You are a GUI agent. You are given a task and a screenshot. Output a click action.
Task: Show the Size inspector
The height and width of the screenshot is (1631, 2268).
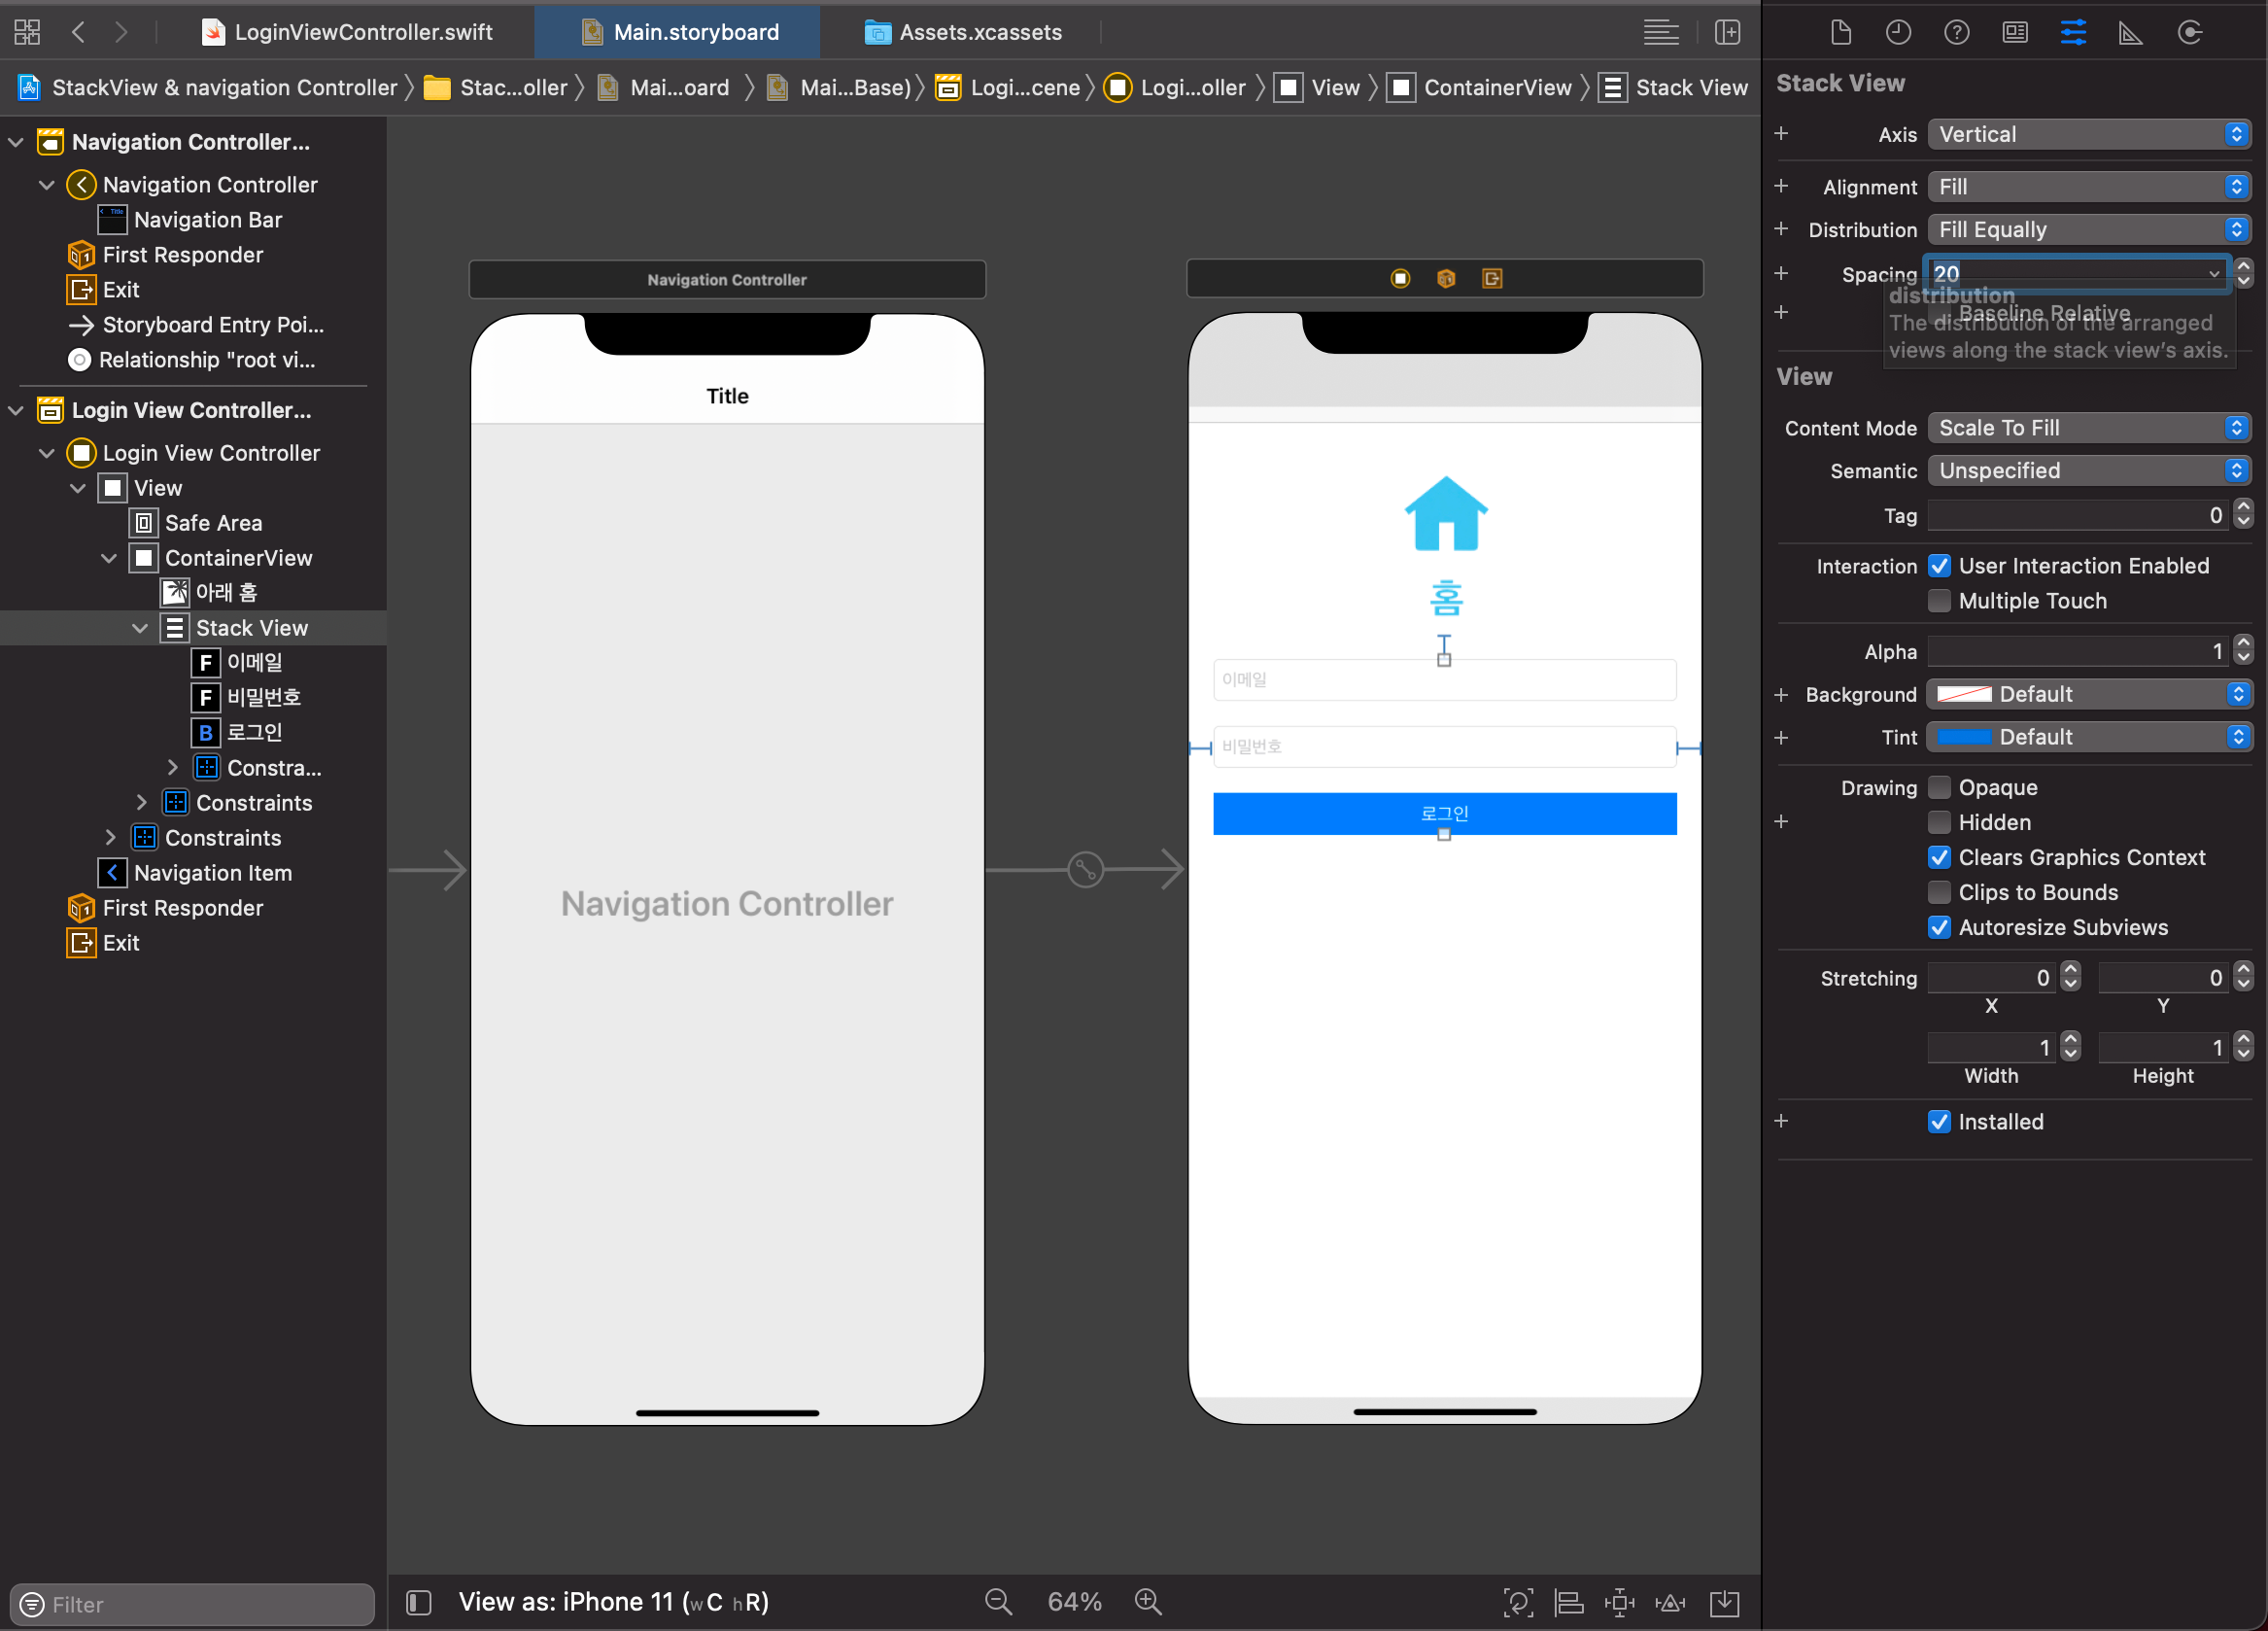tap(2131, 32)
